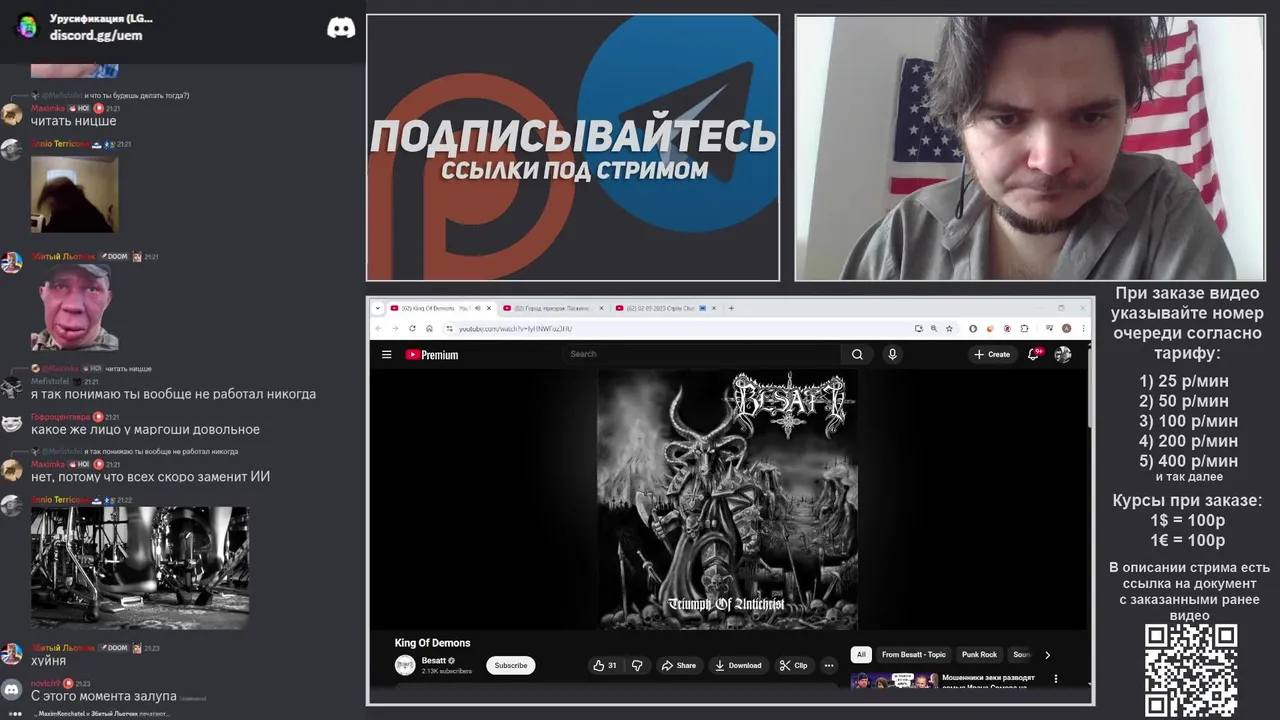1280x720 pixels.
Task: Open more actions ellipsis under the video
Action: (828, 665)
